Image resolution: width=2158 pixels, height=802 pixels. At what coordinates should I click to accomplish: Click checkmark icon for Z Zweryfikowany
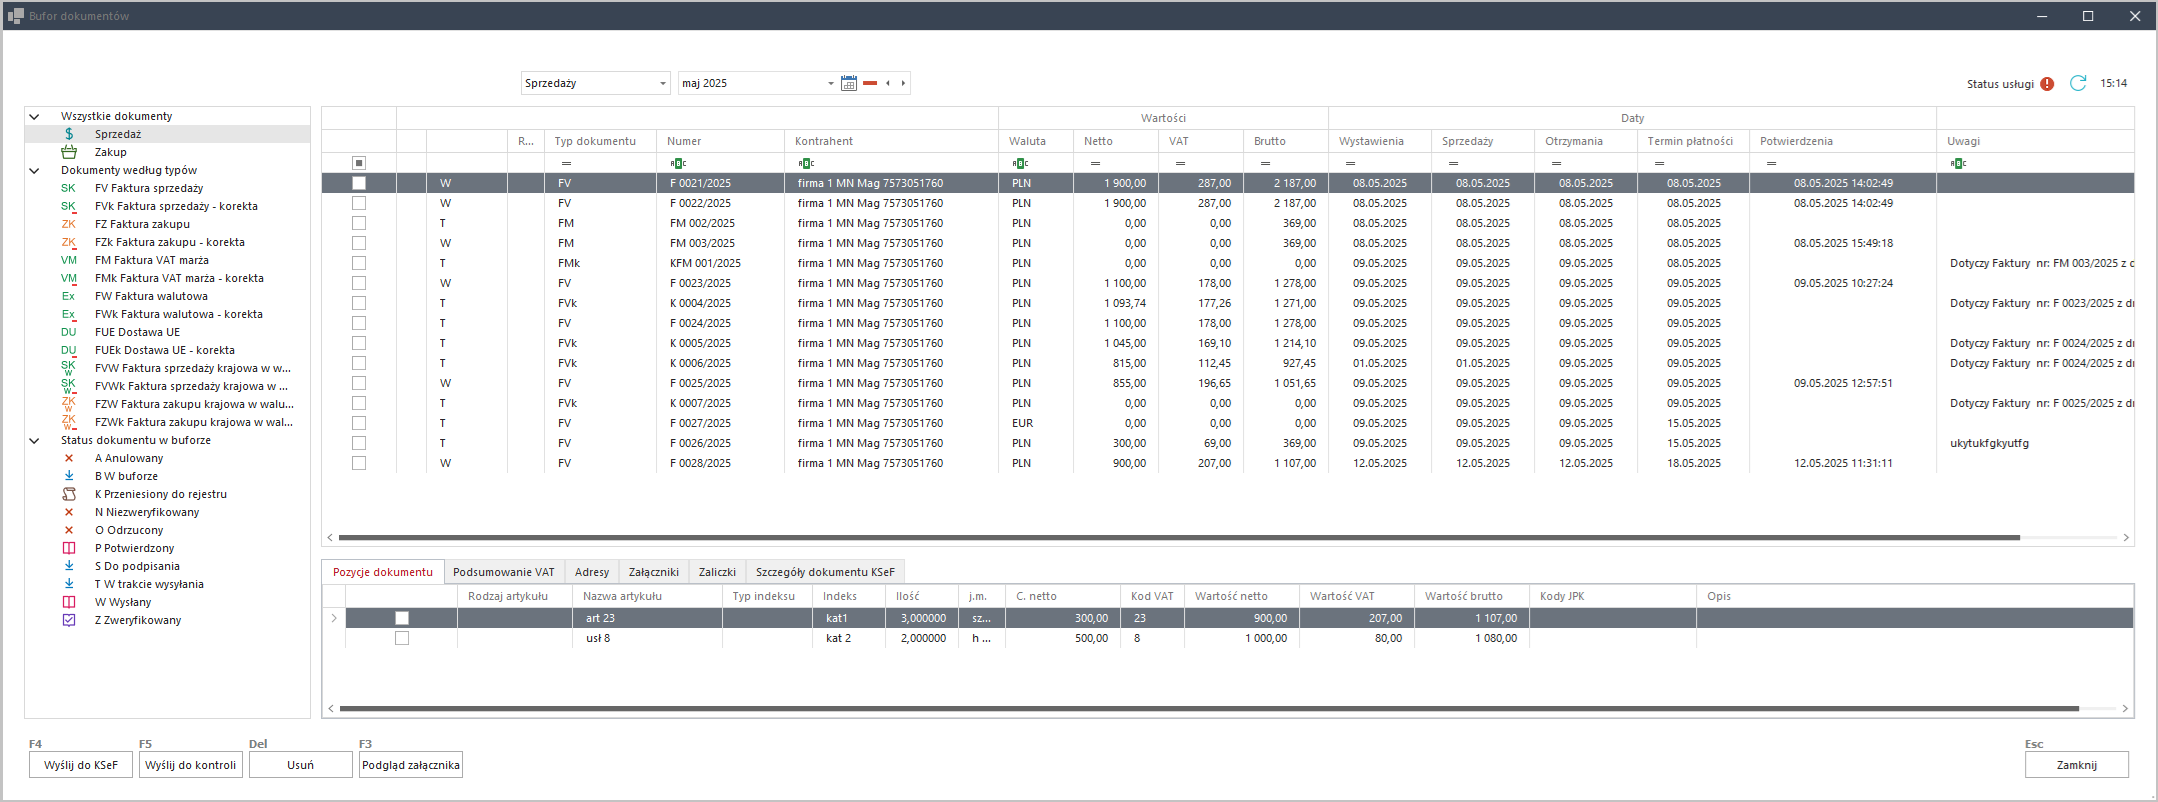pos(69,620)
